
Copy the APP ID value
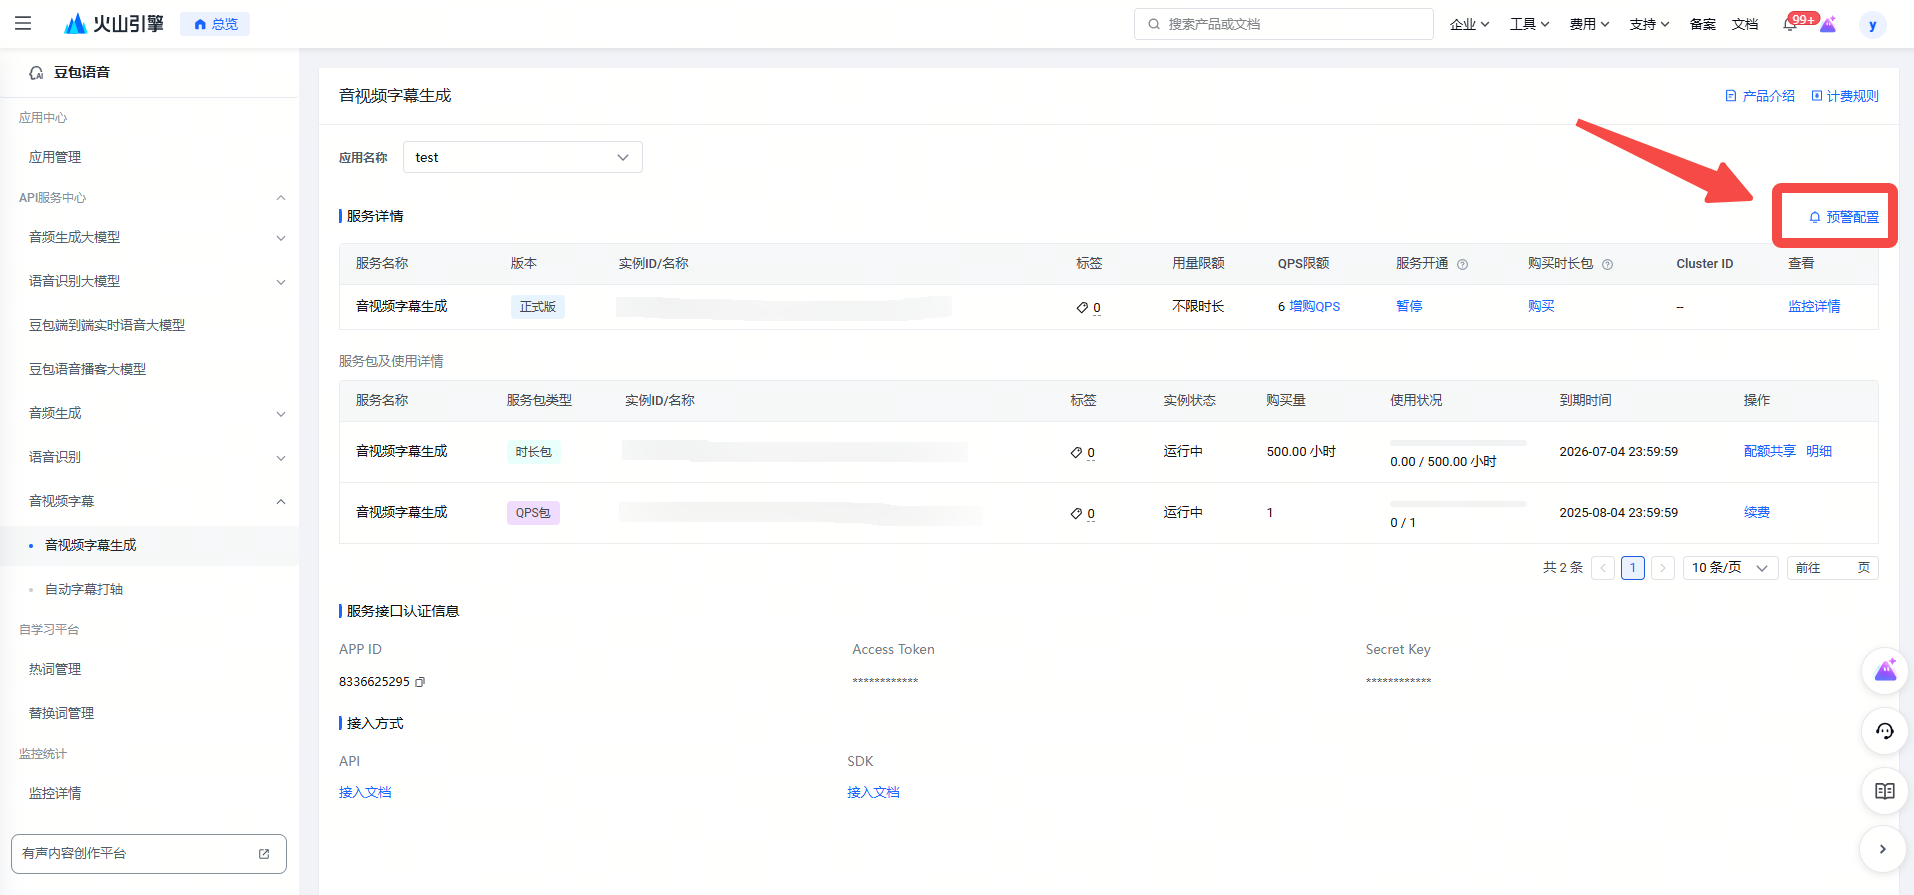pos(420,682)
